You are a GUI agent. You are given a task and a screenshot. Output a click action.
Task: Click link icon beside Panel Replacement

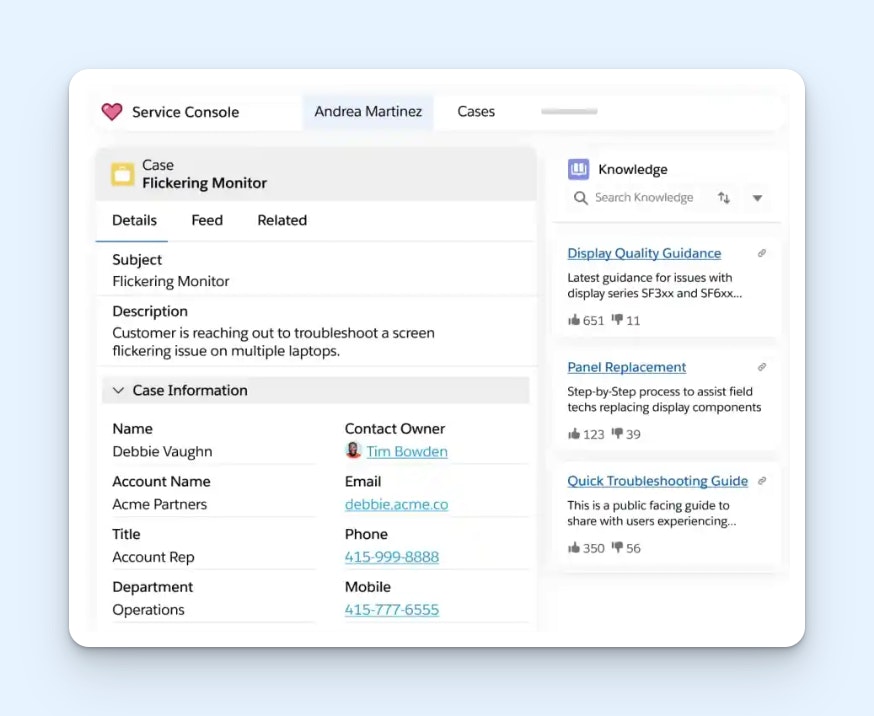click(x=762, y=368)
